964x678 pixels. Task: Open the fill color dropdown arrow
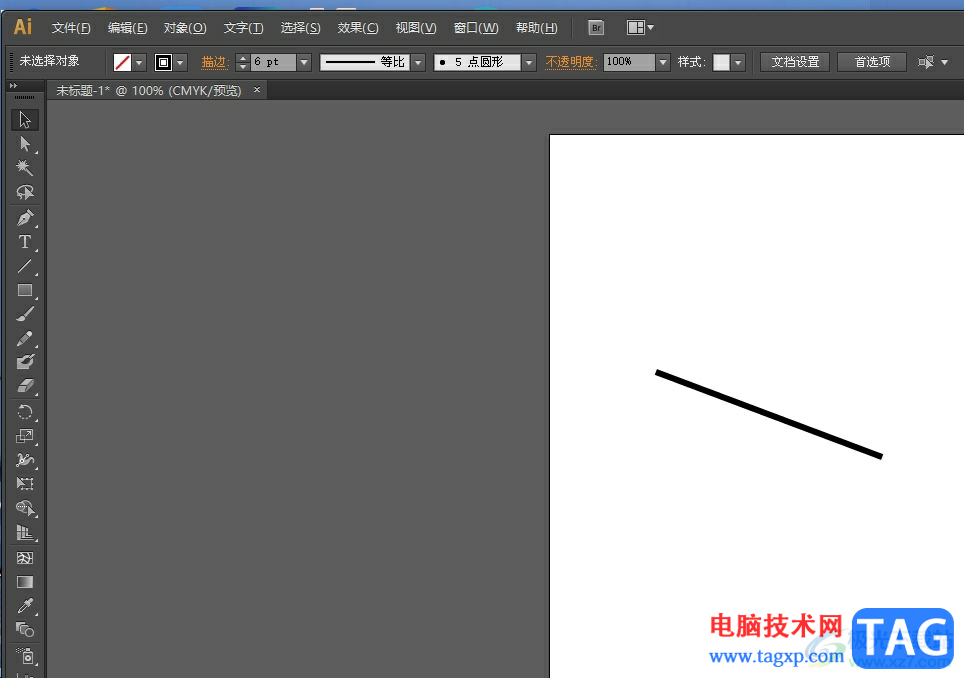coord(140,62)
